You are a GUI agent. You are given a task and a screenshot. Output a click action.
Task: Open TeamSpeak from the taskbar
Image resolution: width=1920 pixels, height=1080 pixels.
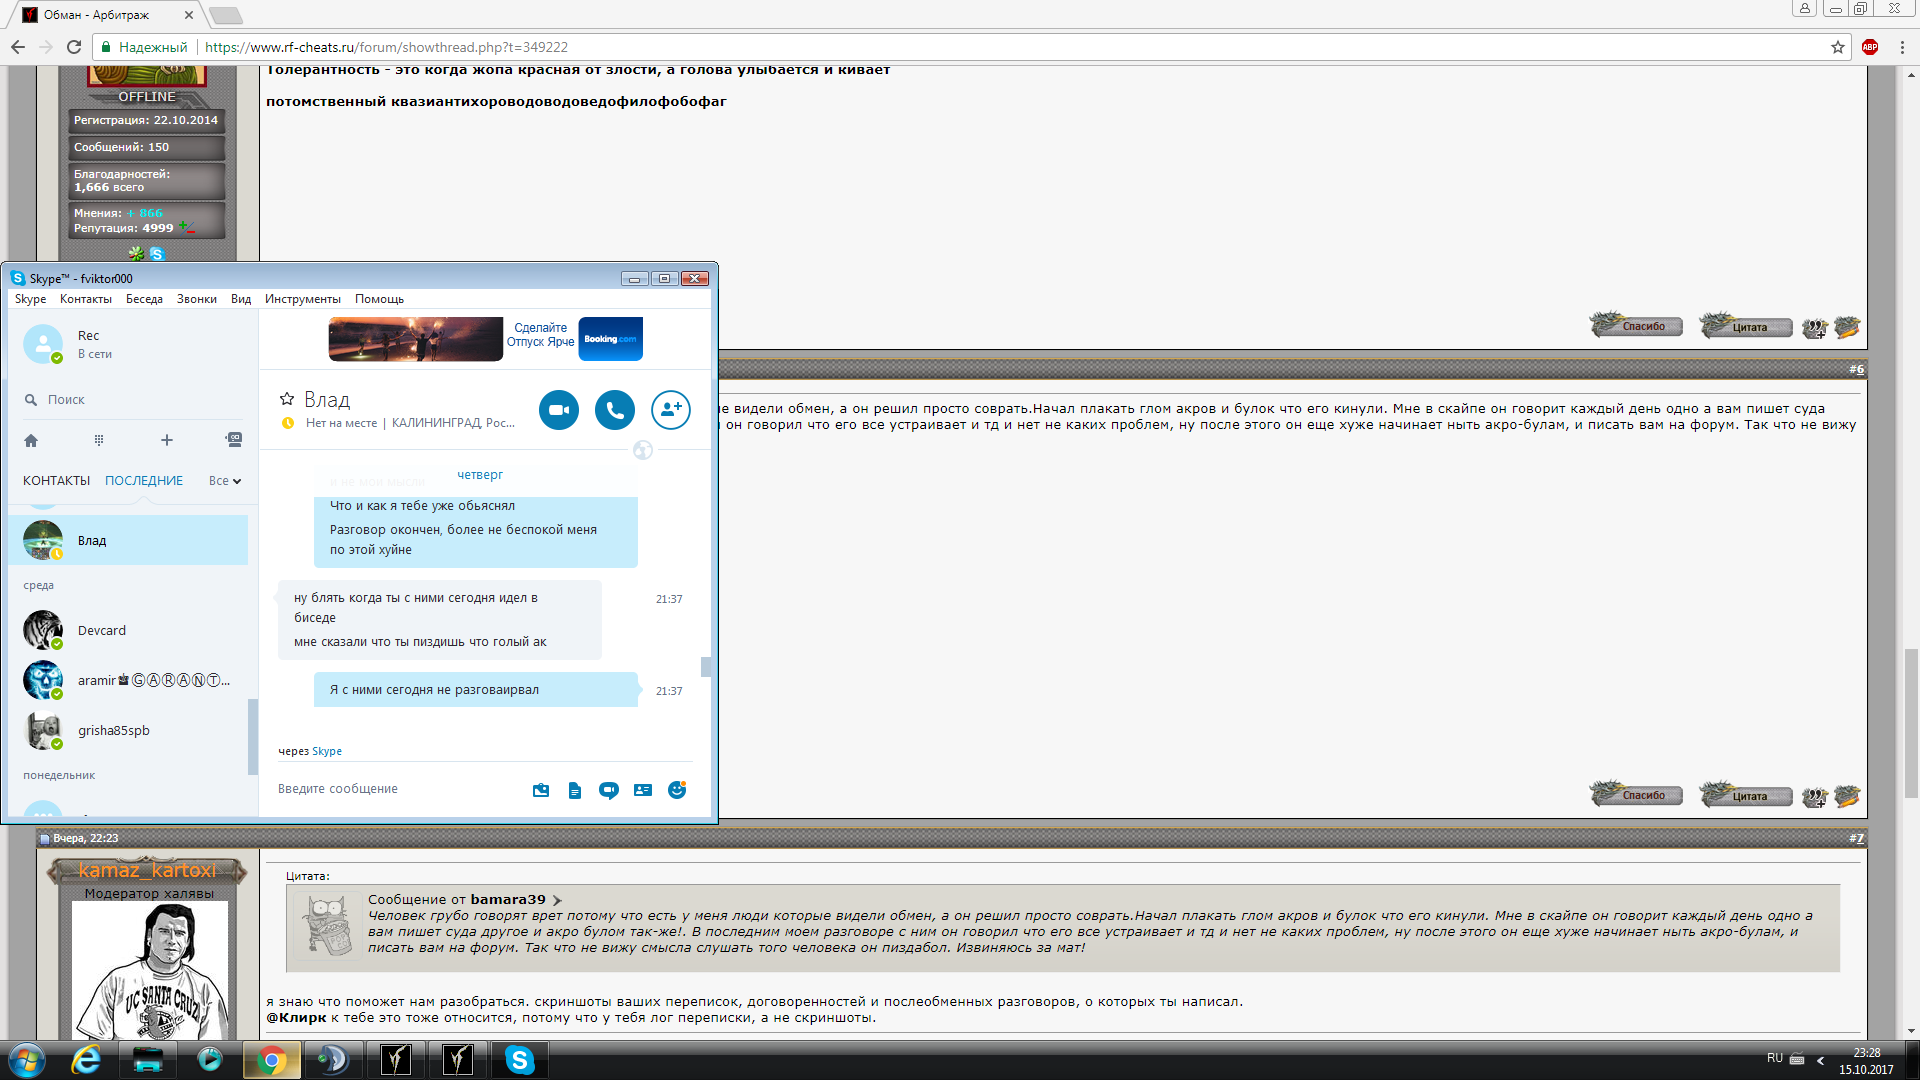tap(332, 1060)
